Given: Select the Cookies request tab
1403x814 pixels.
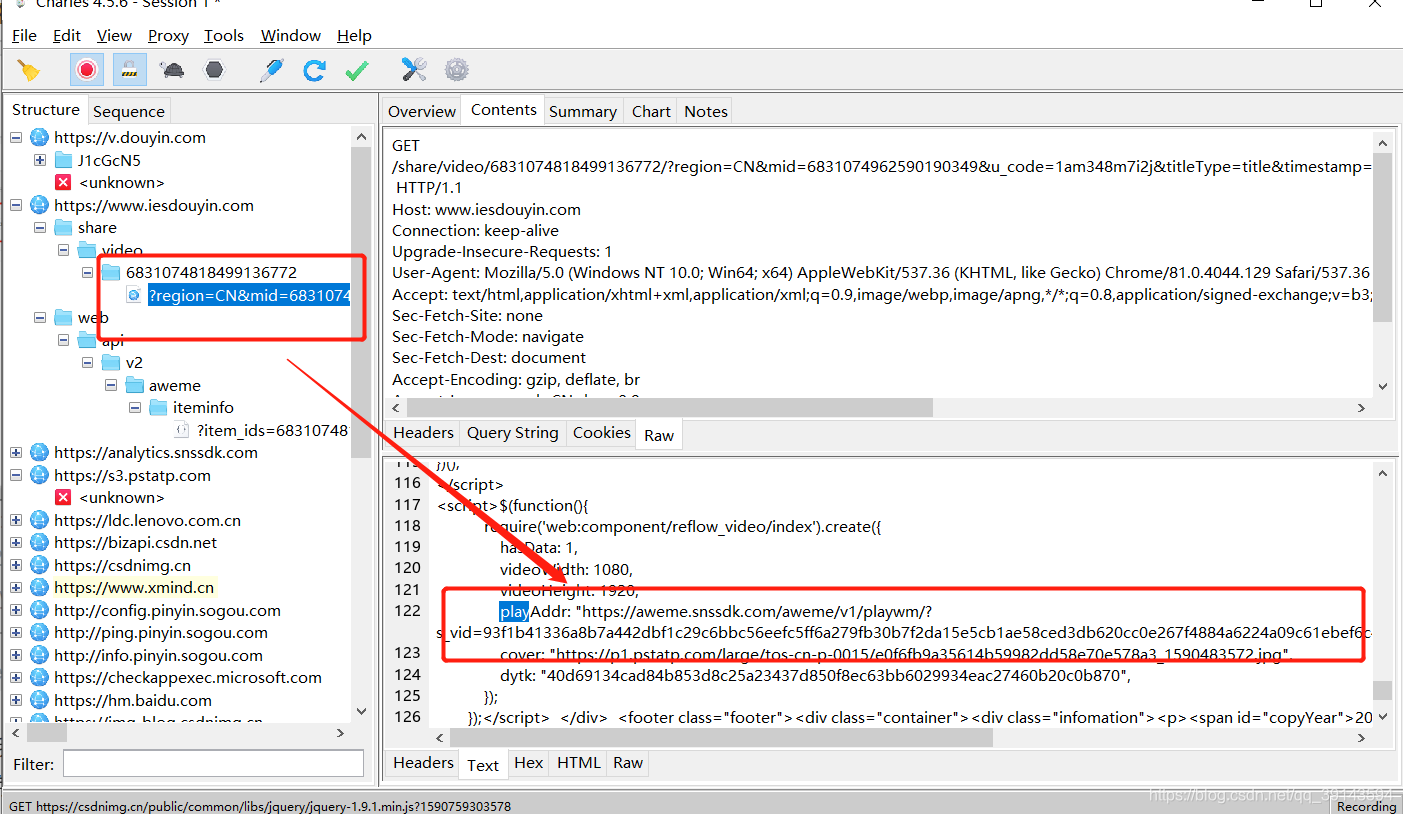Looking at the screenshot, I should [602, 433].
